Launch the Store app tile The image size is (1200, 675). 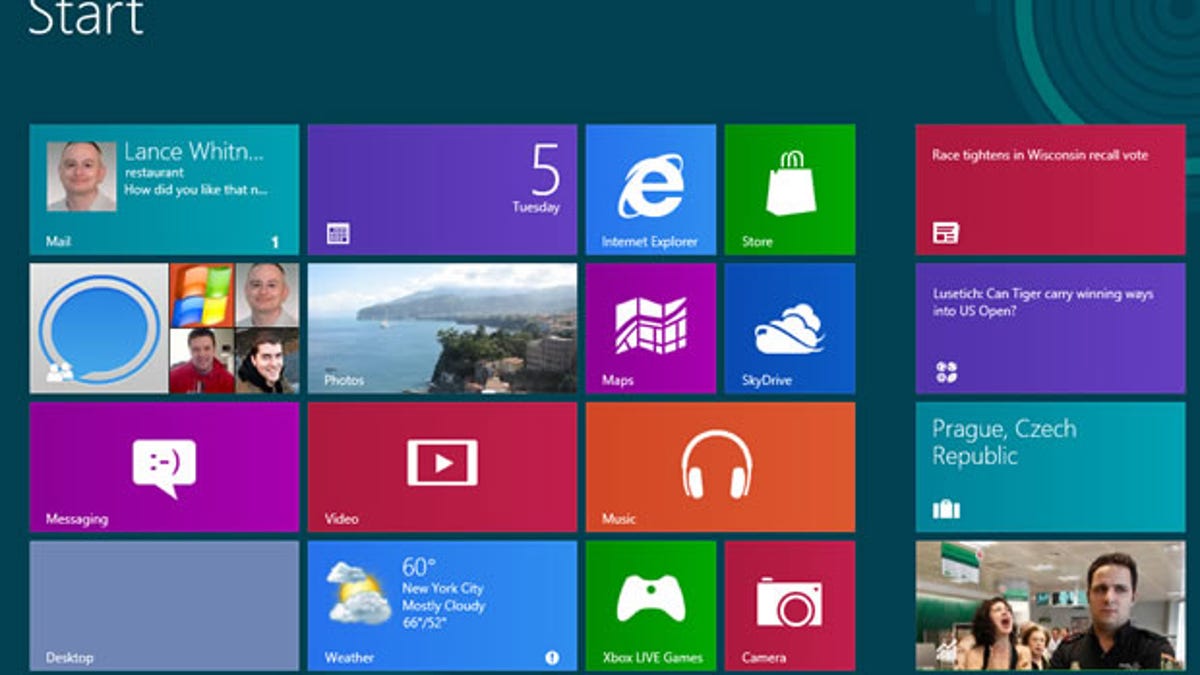pyautogui.click(x=789, y=189)
